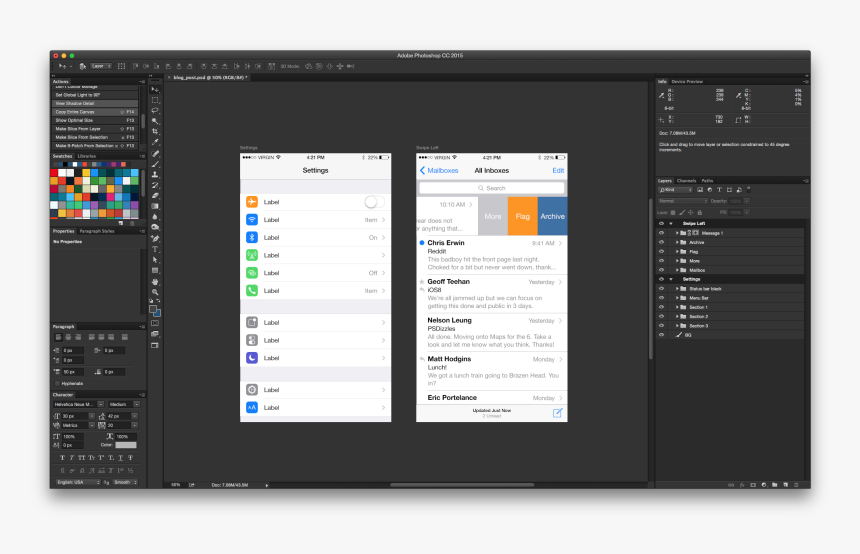Select the Move tool in the toolbox
Screen dimensions: 860x554
155,89
